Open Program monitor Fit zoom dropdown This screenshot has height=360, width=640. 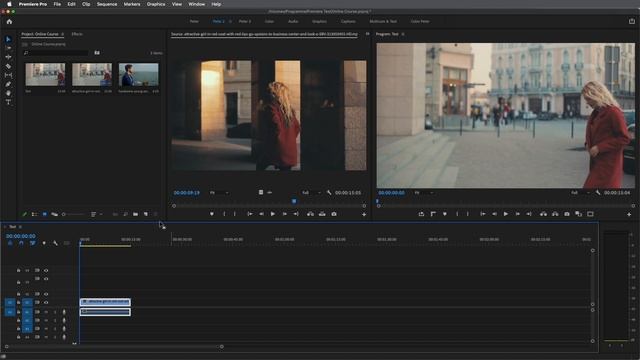pos(424,193)
